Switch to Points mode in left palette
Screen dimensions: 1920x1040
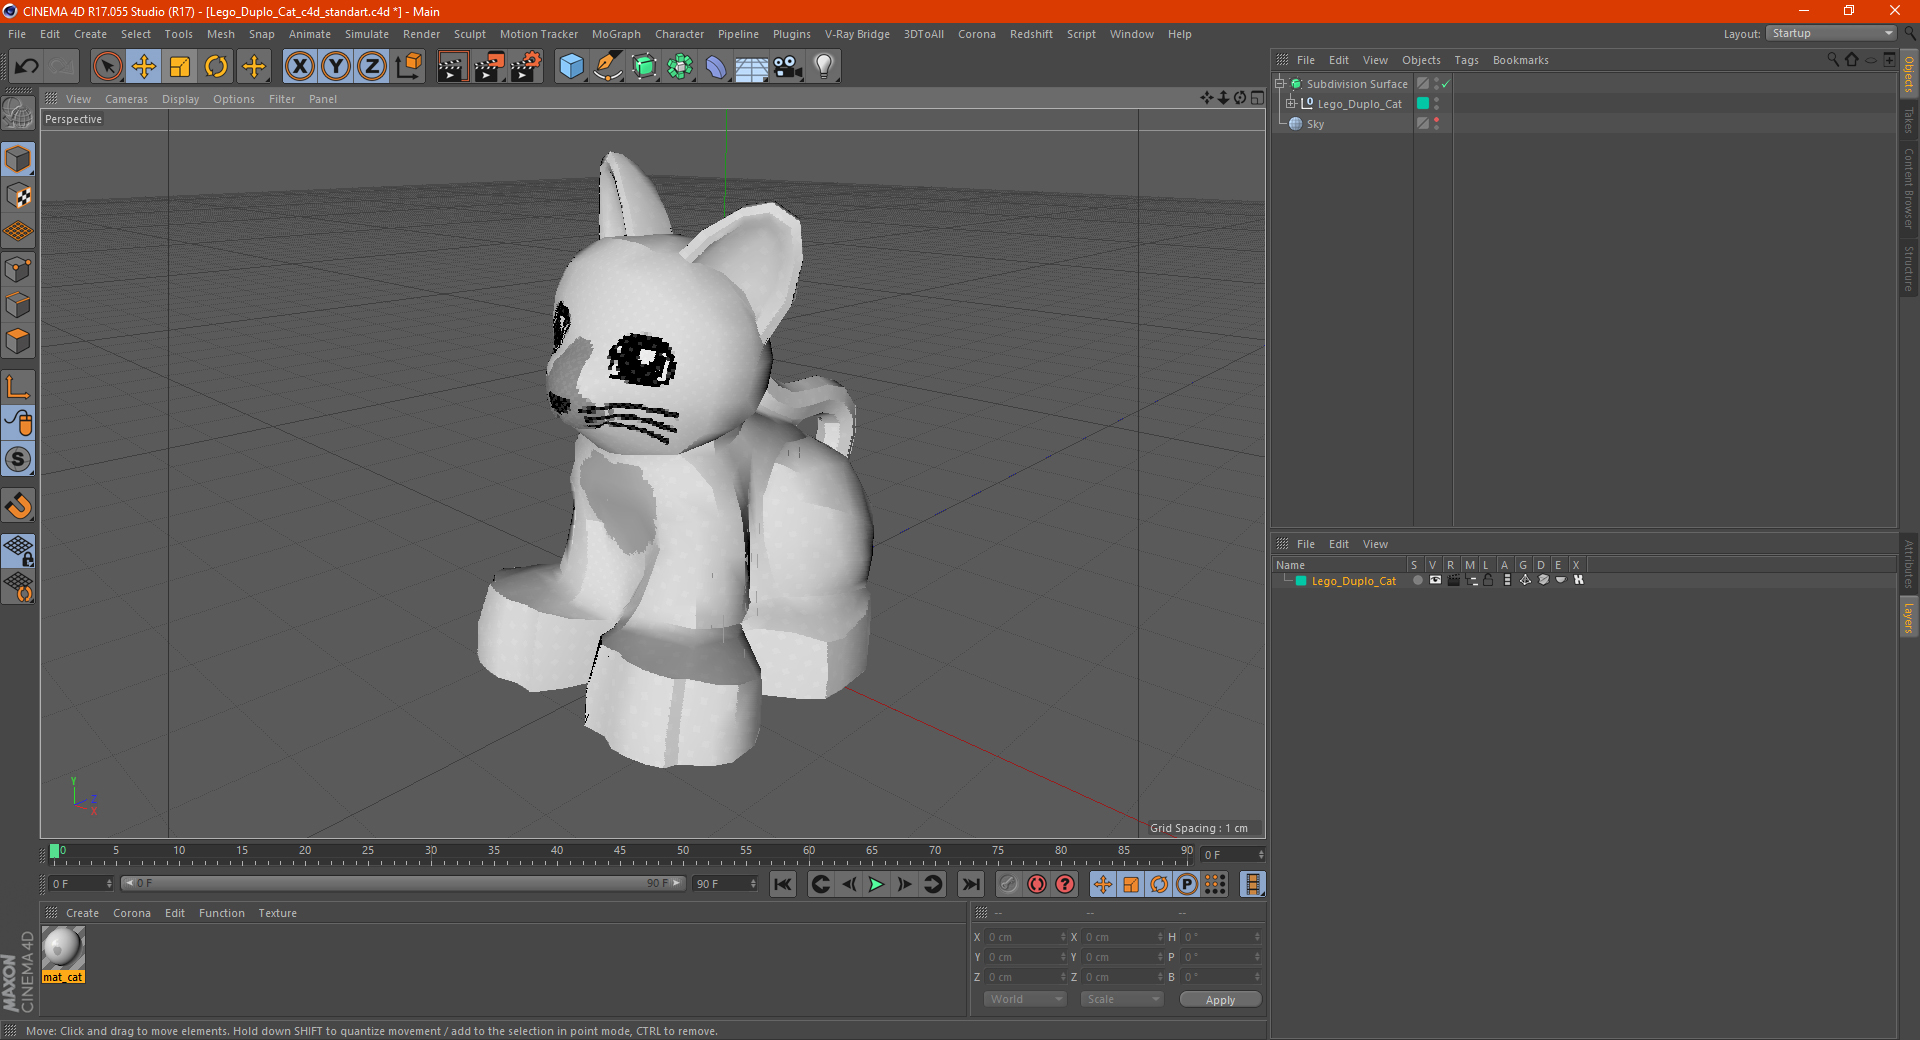click(x=18, y=269)
